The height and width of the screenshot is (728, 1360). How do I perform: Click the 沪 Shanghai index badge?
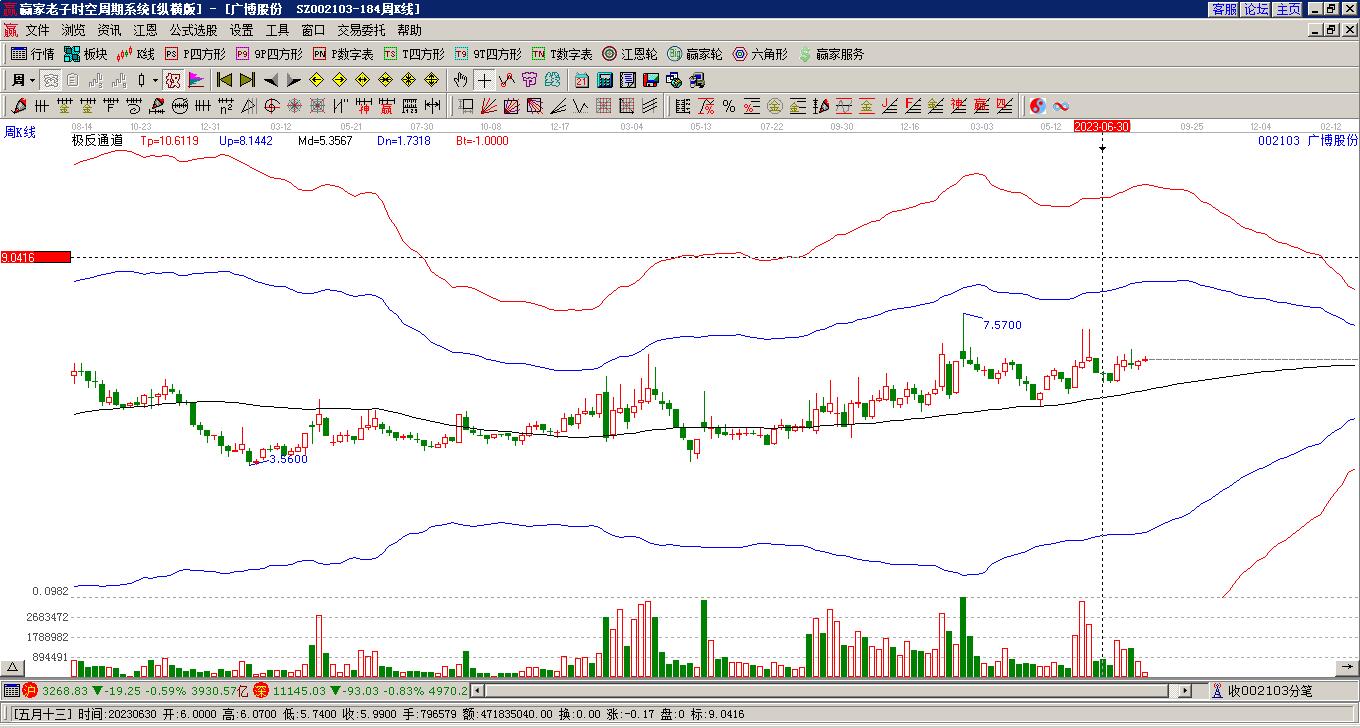[x=30, y=690]
